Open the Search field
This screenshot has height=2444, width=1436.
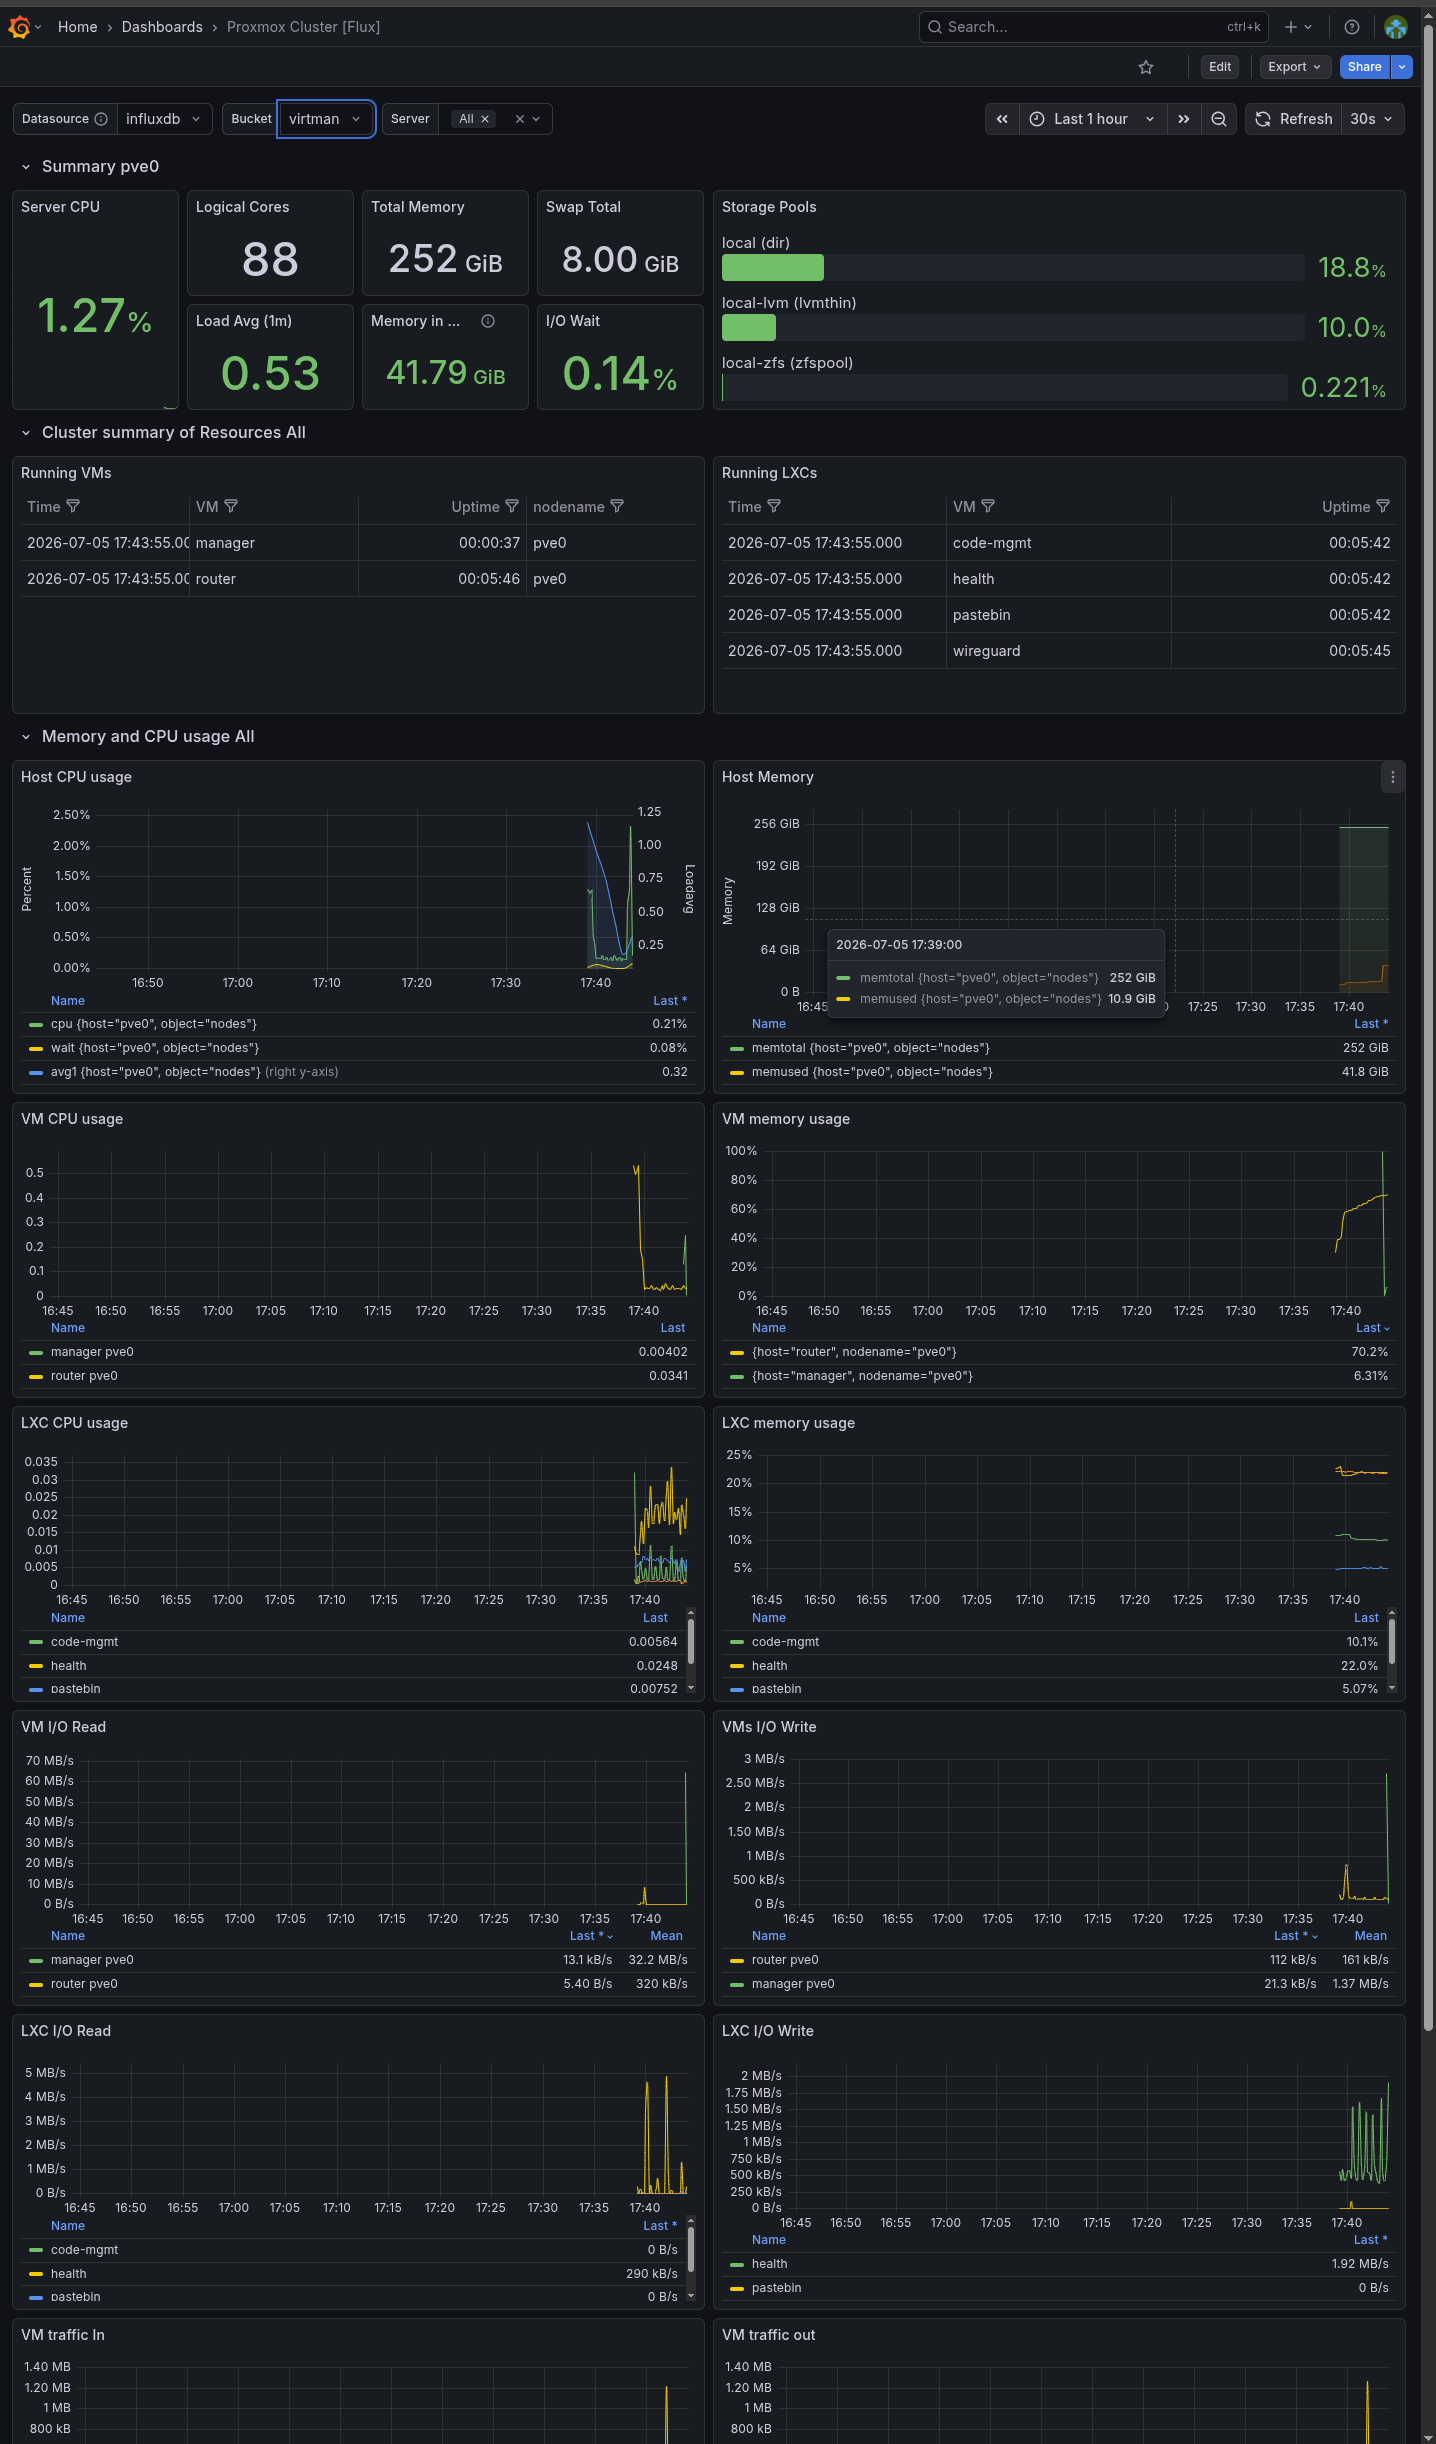point(1093,27)
